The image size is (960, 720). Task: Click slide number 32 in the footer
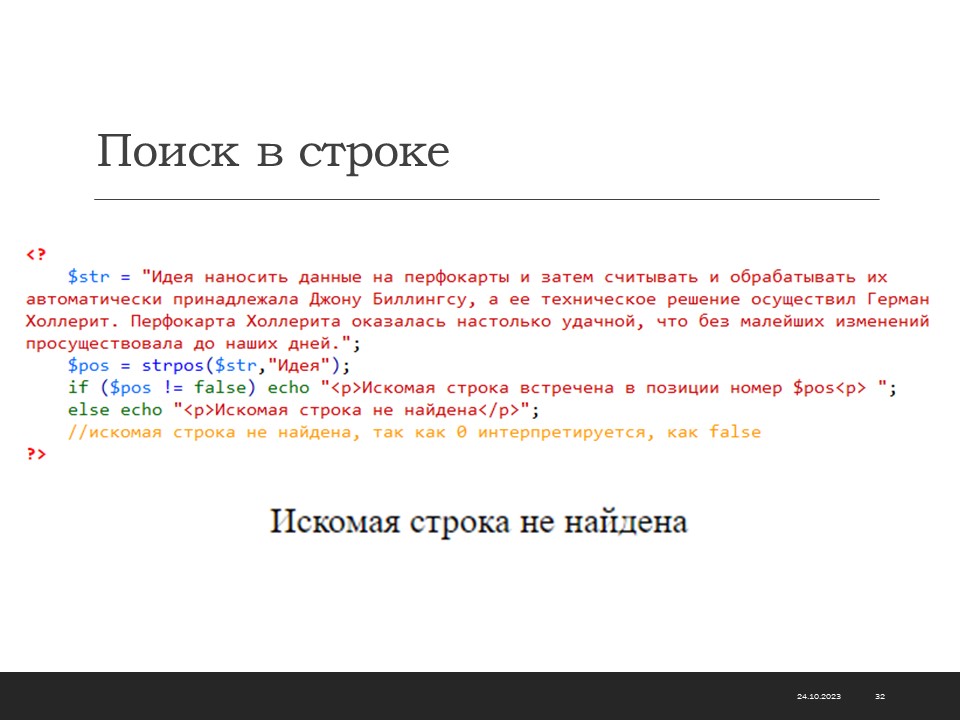[880, 696]
